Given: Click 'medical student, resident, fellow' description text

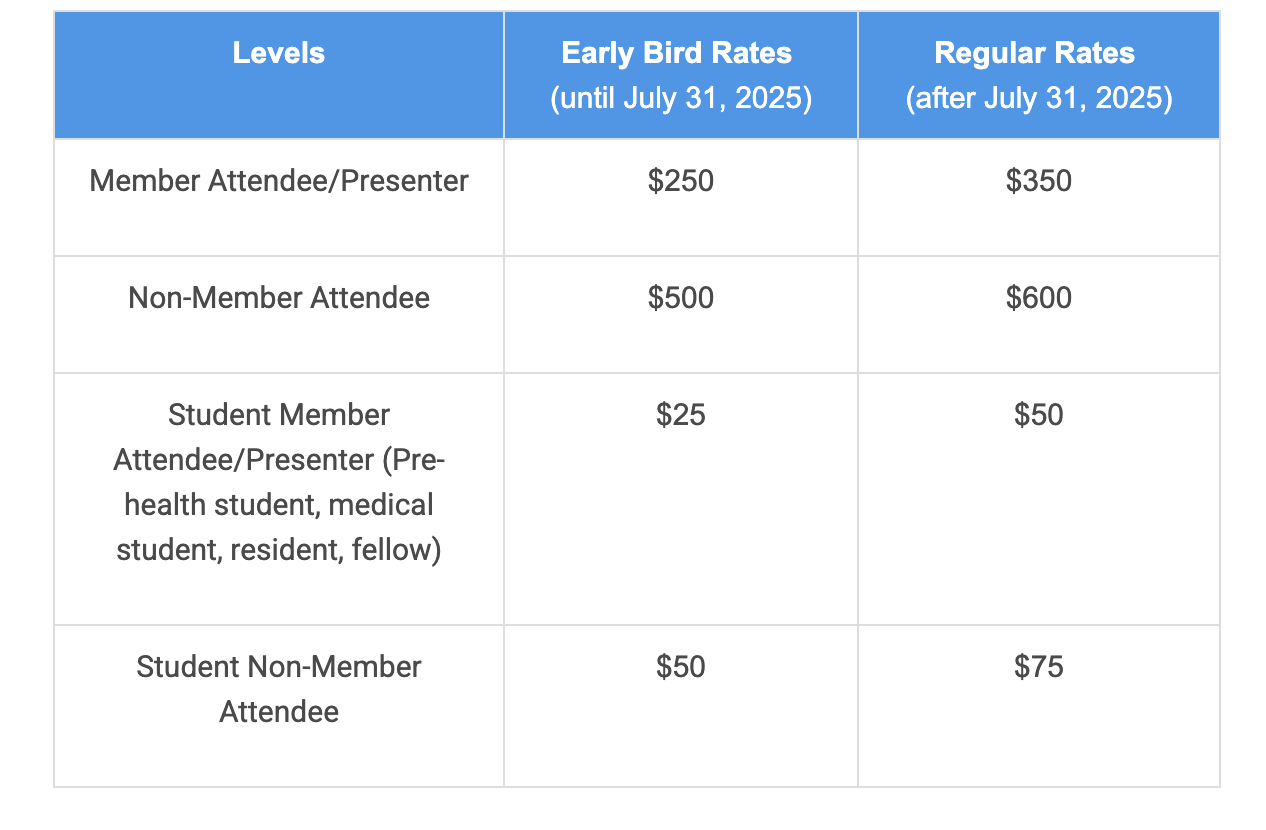Looking at the screenshot, I should (279, 528).
